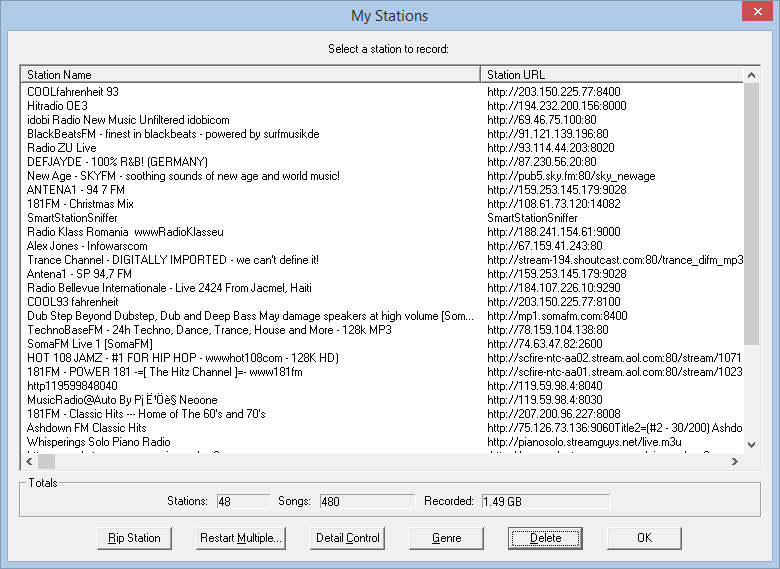Select Whisperings Solo Piano Radio station
Image resolution: width=780 pixels, height=569 pixels.
(x=98, y=442)
